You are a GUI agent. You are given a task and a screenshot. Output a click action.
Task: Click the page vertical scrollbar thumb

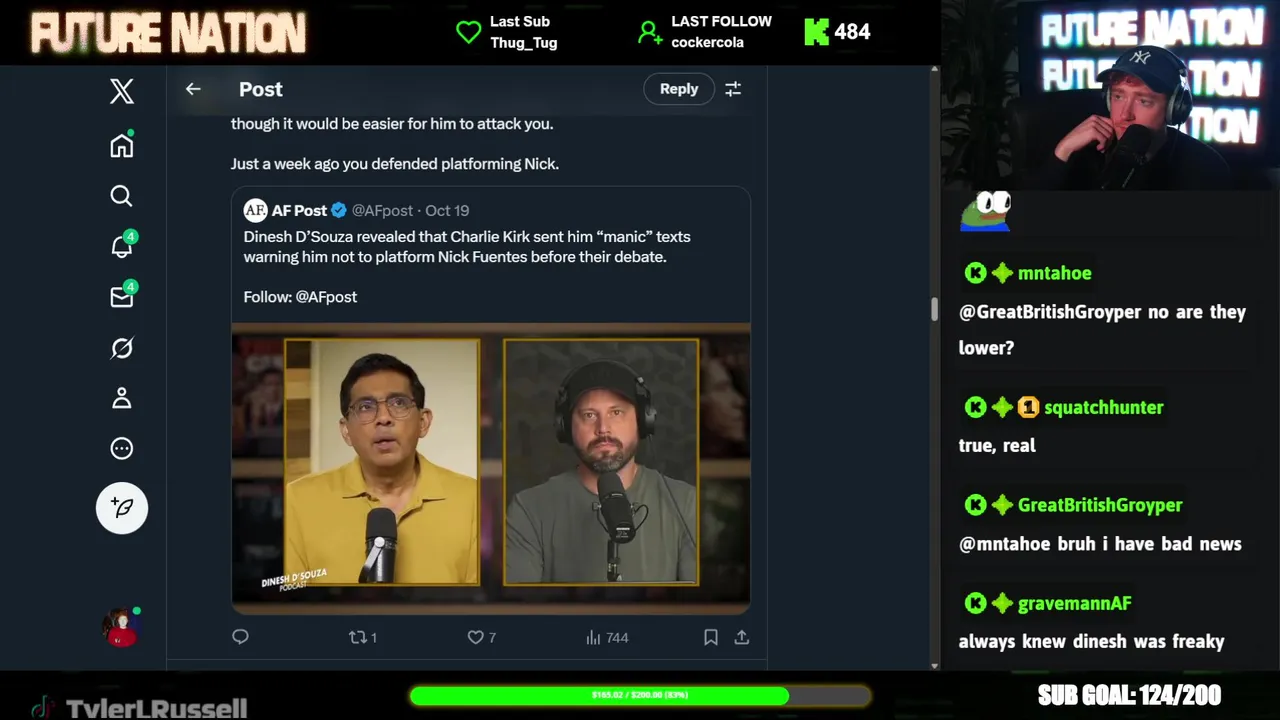tap(935, 309)
